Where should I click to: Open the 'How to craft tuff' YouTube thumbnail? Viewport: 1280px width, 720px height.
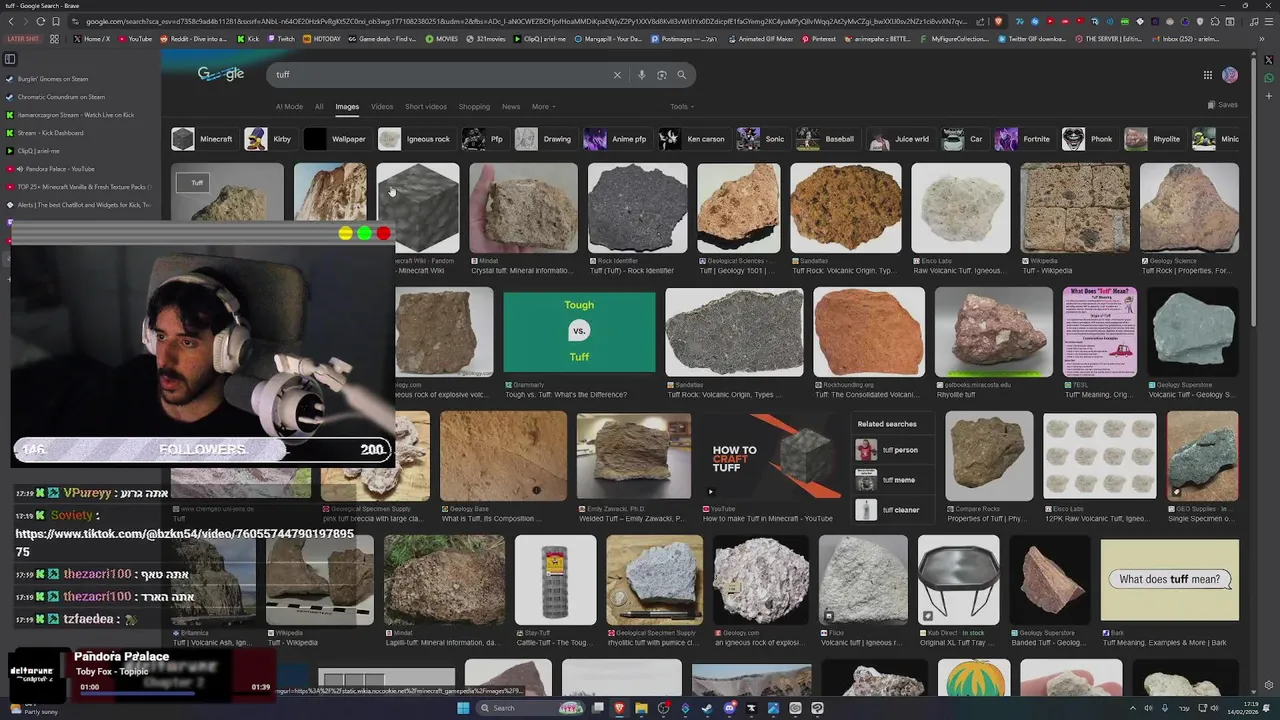771,455
